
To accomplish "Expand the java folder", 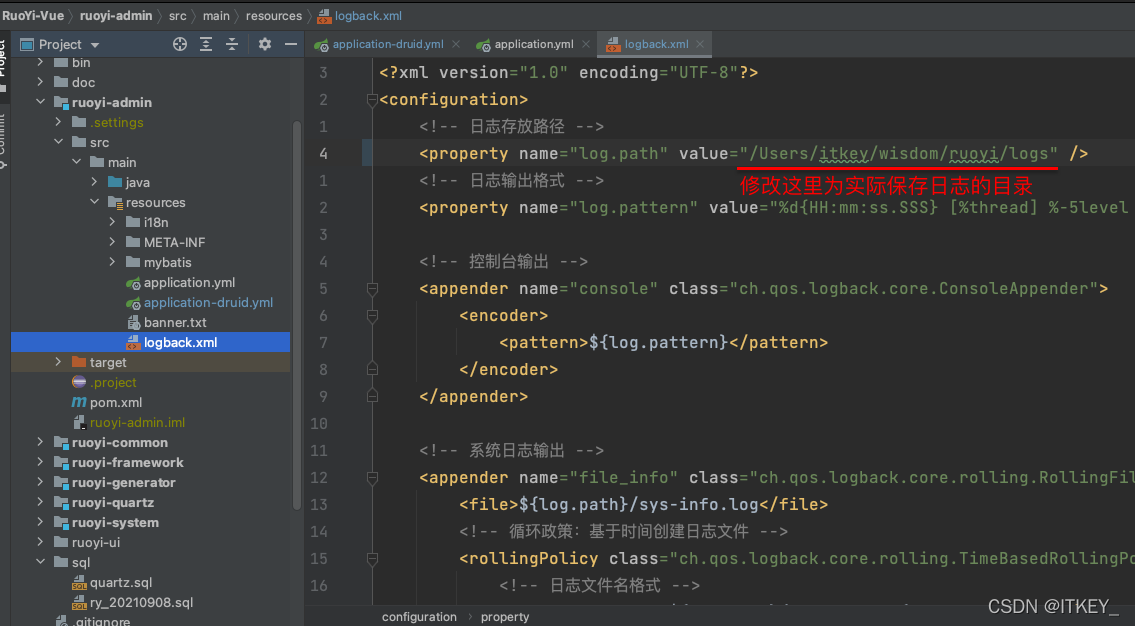I will (95, 182).
